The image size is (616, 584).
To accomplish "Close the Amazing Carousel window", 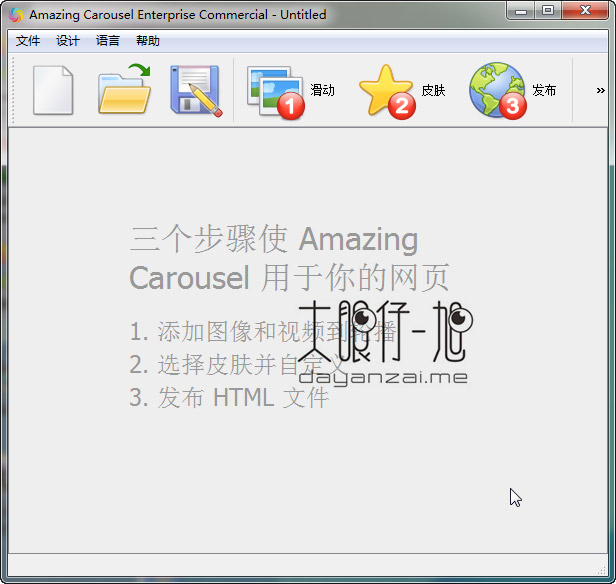I will point(585,11).
